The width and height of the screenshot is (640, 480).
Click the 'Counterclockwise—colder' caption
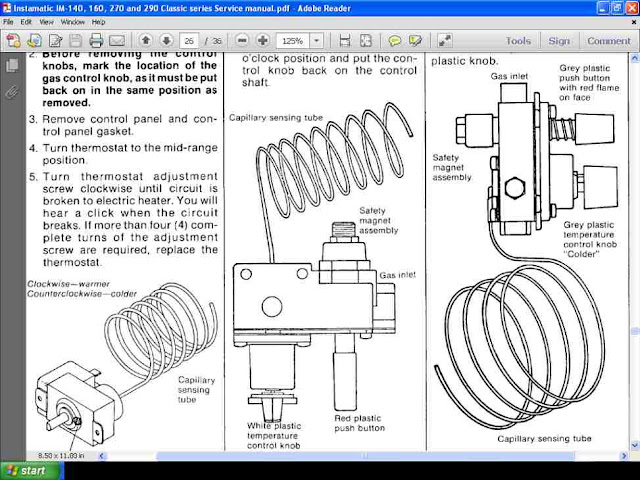(x=82, y=294)
